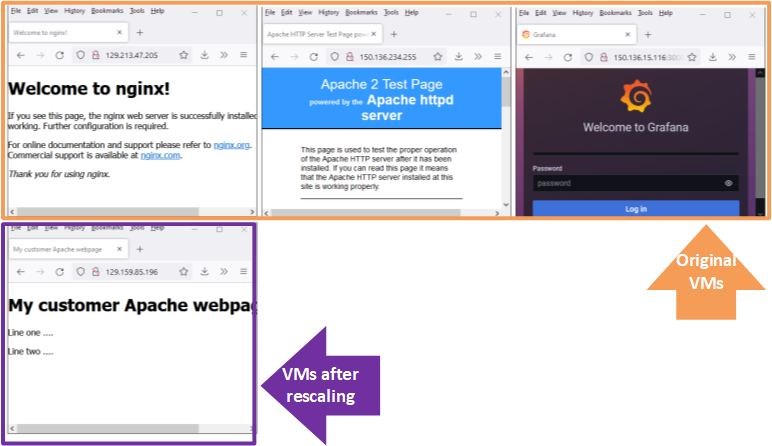The width and height of the screenshot is (772, 446).
Task: Open application menu in nginx window
Action: [x=243, y=55]
